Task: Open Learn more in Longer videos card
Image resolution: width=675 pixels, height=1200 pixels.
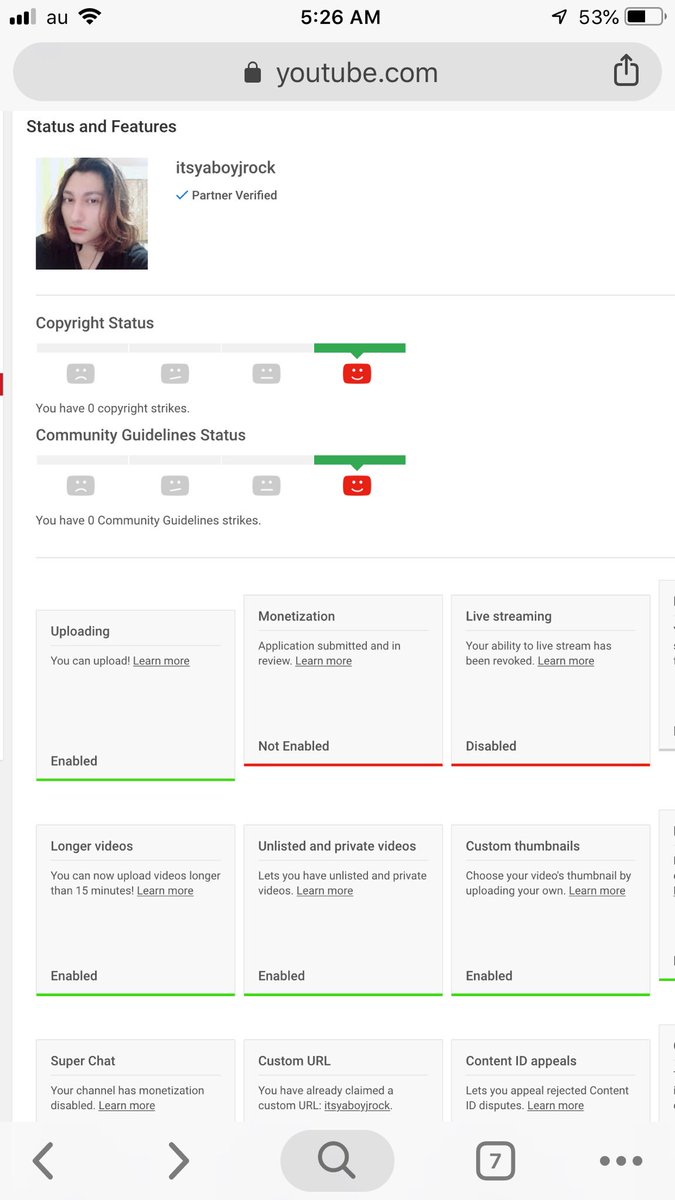Action: 165,891
